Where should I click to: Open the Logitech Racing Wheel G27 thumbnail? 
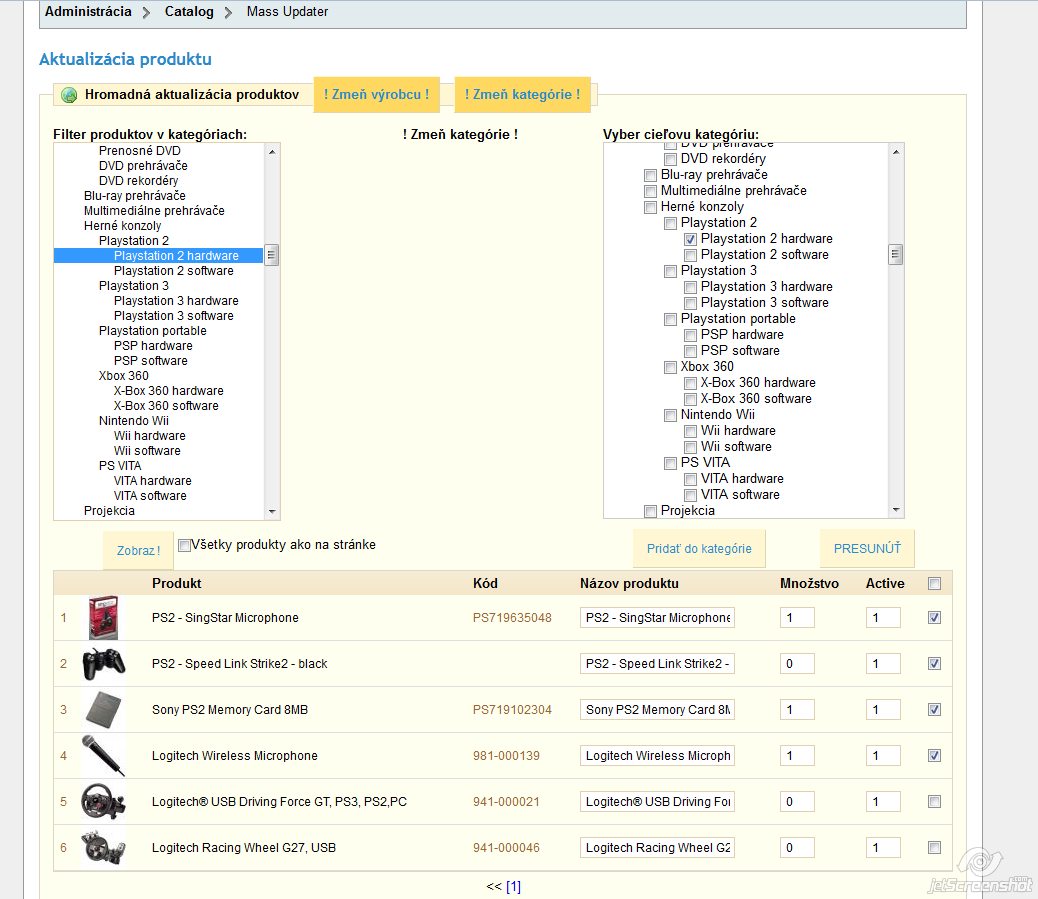[x=103, y=847]
